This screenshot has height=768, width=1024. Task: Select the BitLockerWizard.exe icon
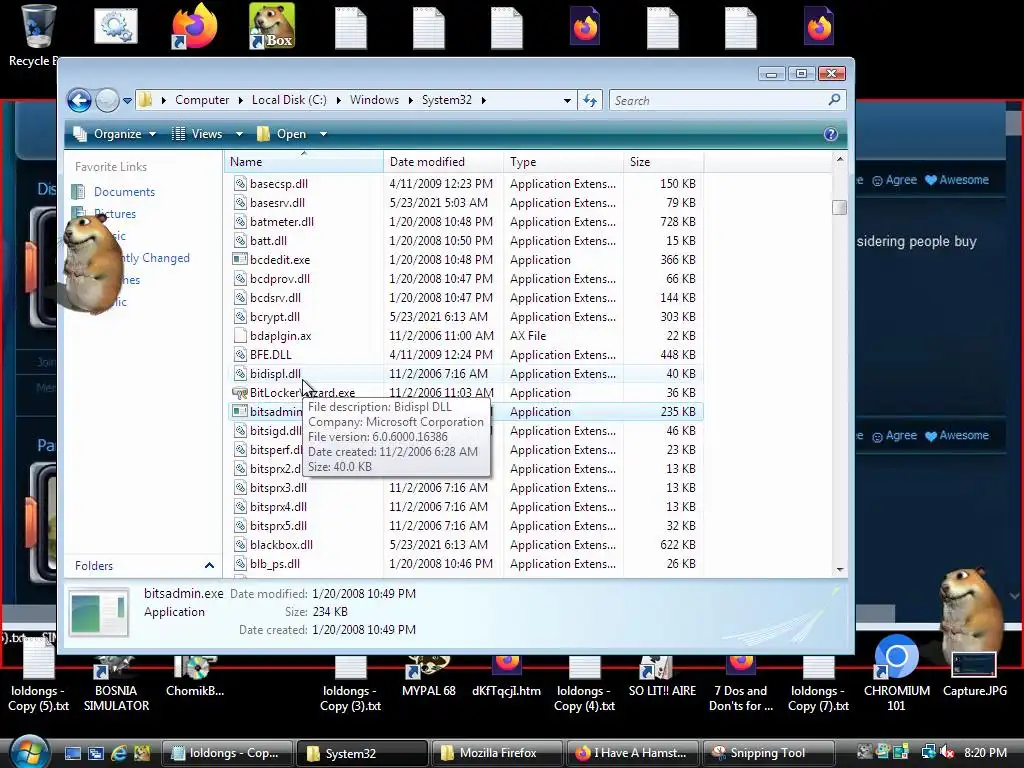pyautogui.click(x=240, y=392)
